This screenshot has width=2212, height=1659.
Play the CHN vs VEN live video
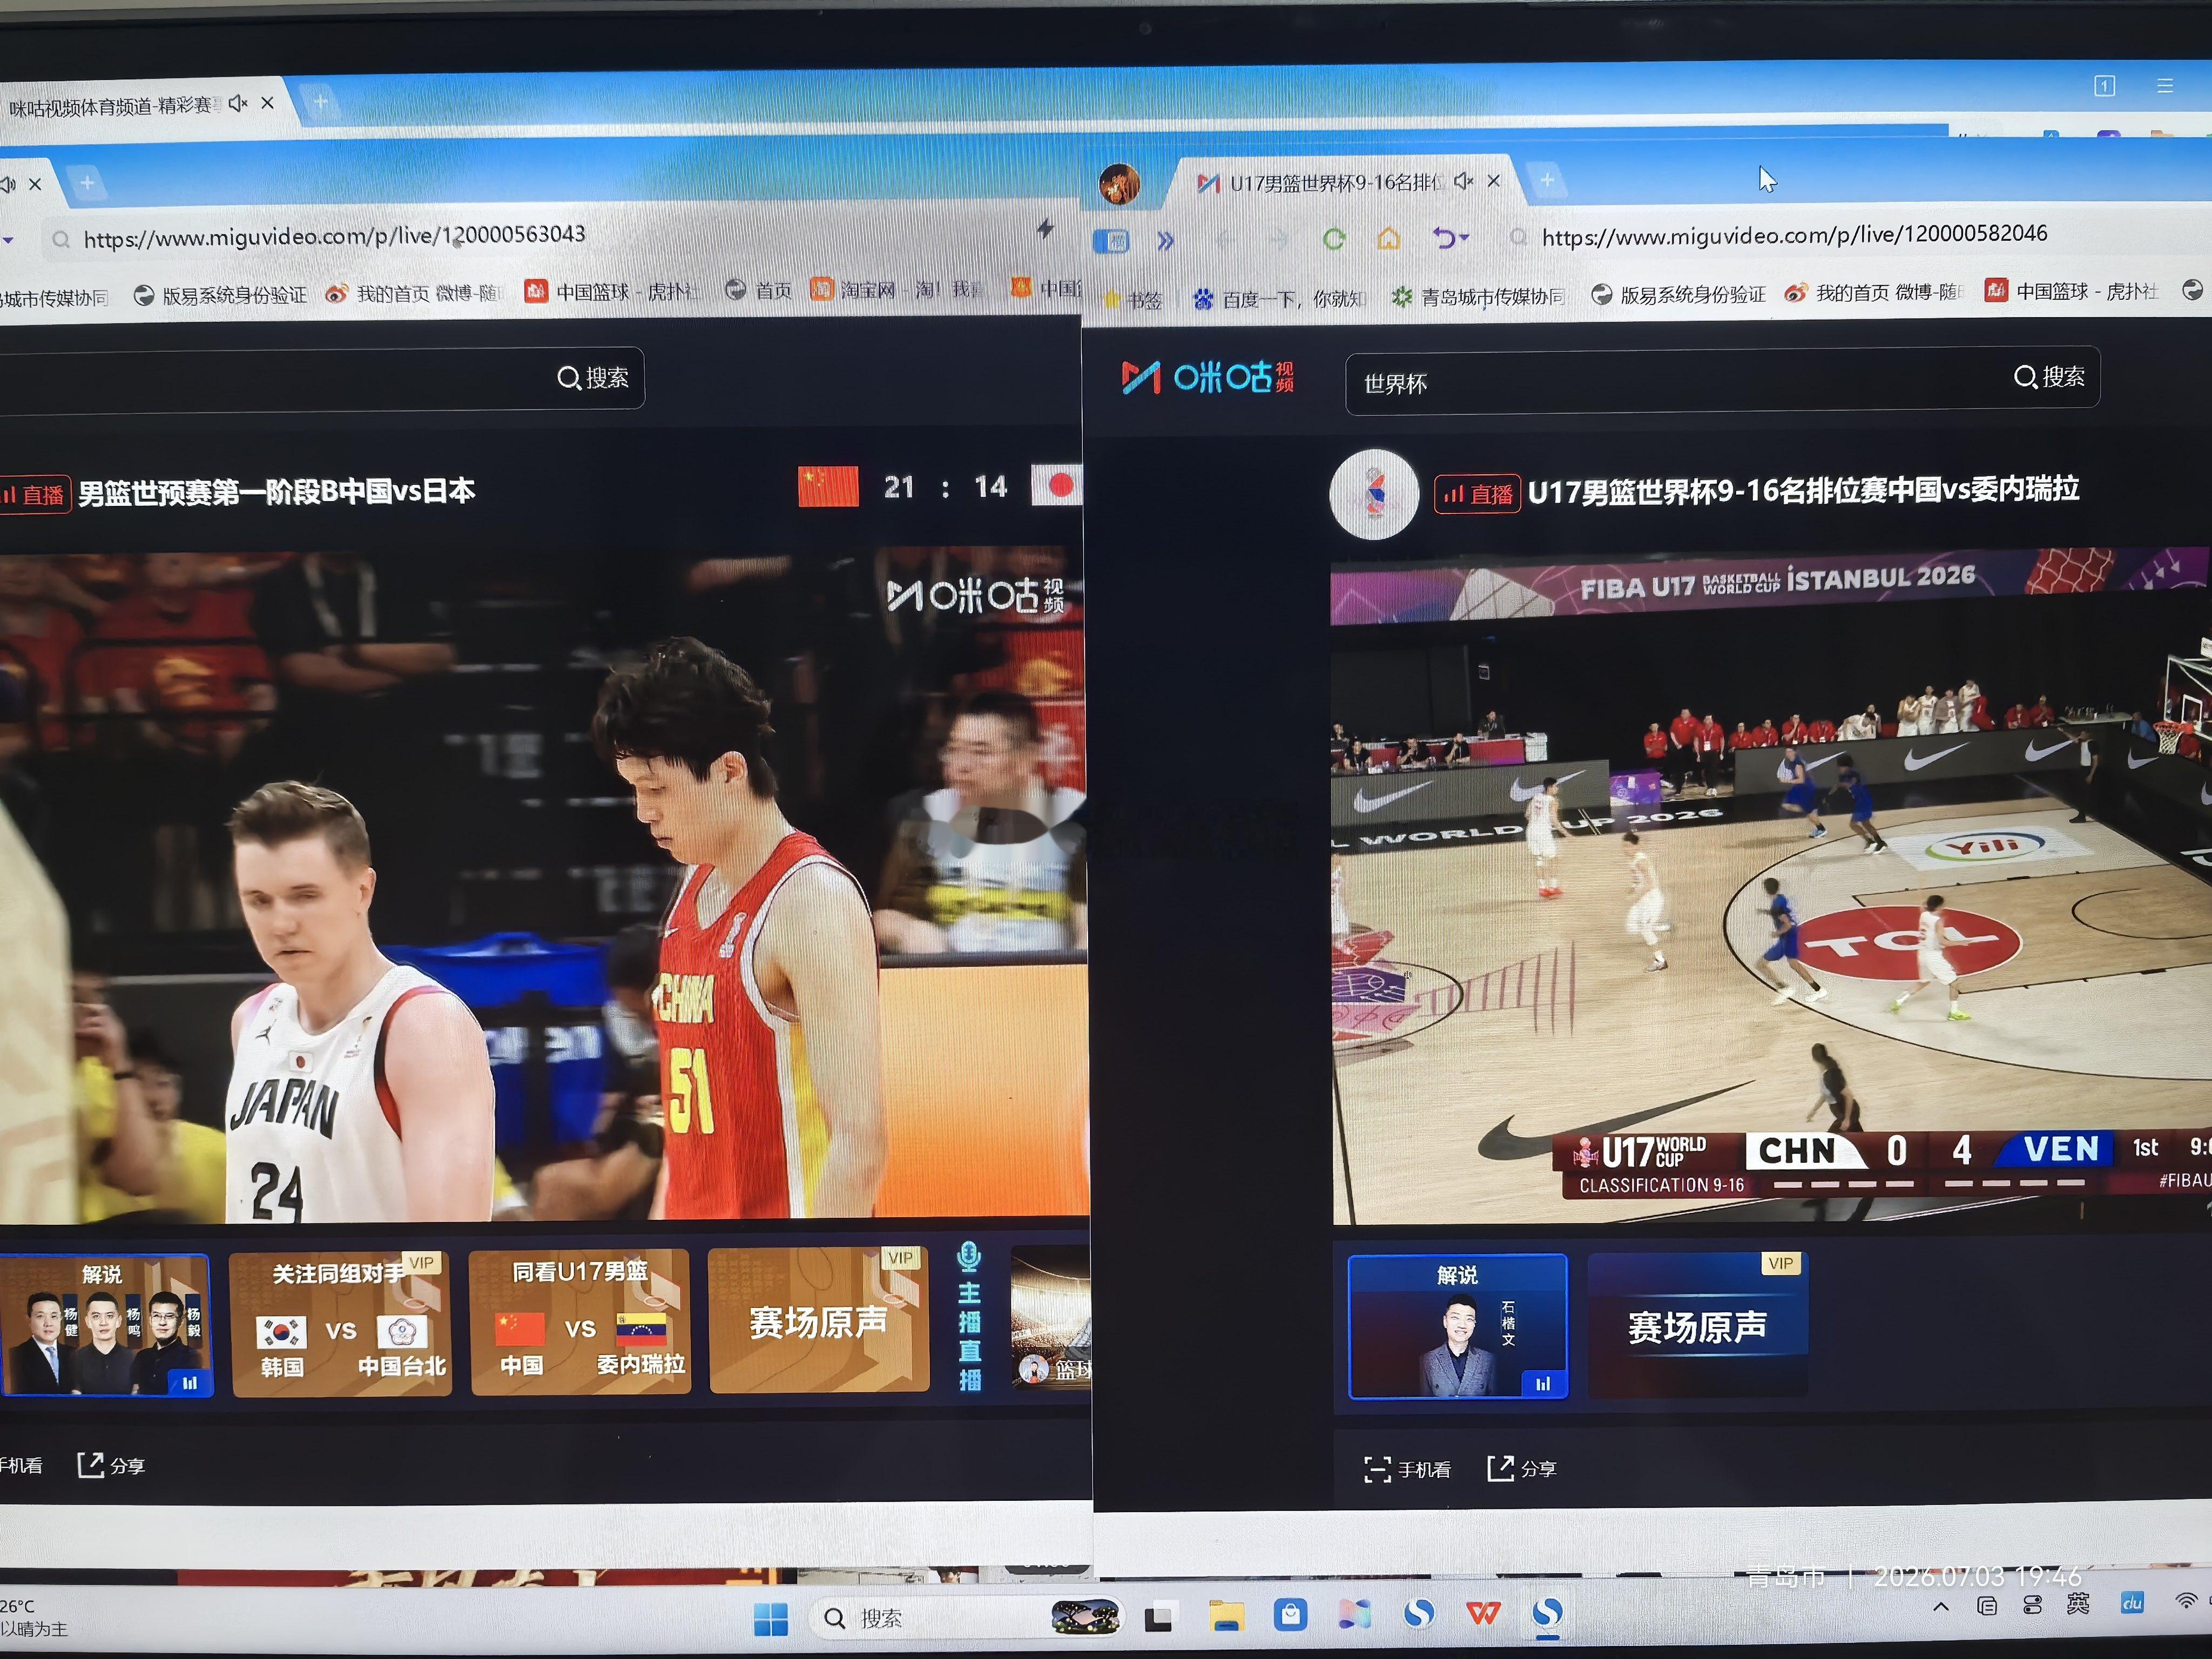pos(1771,885)
